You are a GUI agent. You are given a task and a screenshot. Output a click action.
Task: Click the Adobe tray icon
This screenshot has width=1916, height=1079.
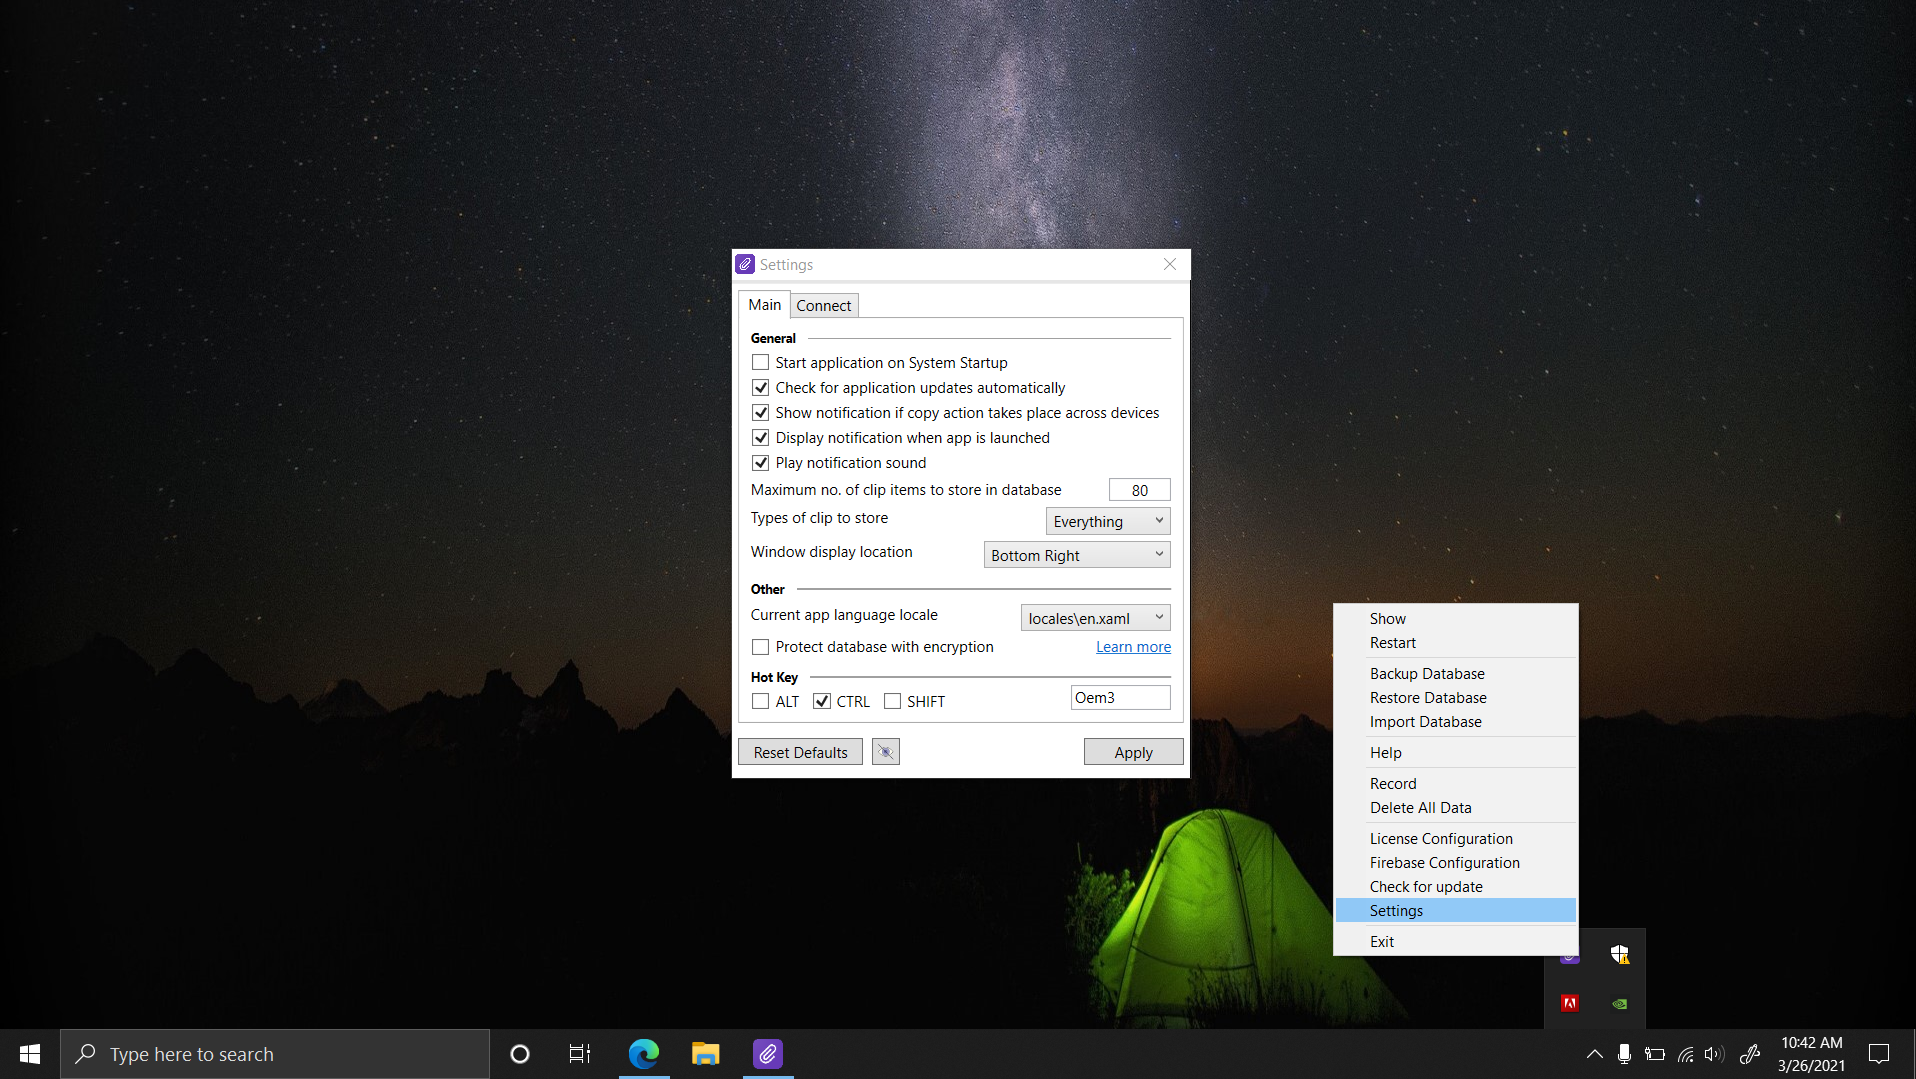tap(1569, 1003)
